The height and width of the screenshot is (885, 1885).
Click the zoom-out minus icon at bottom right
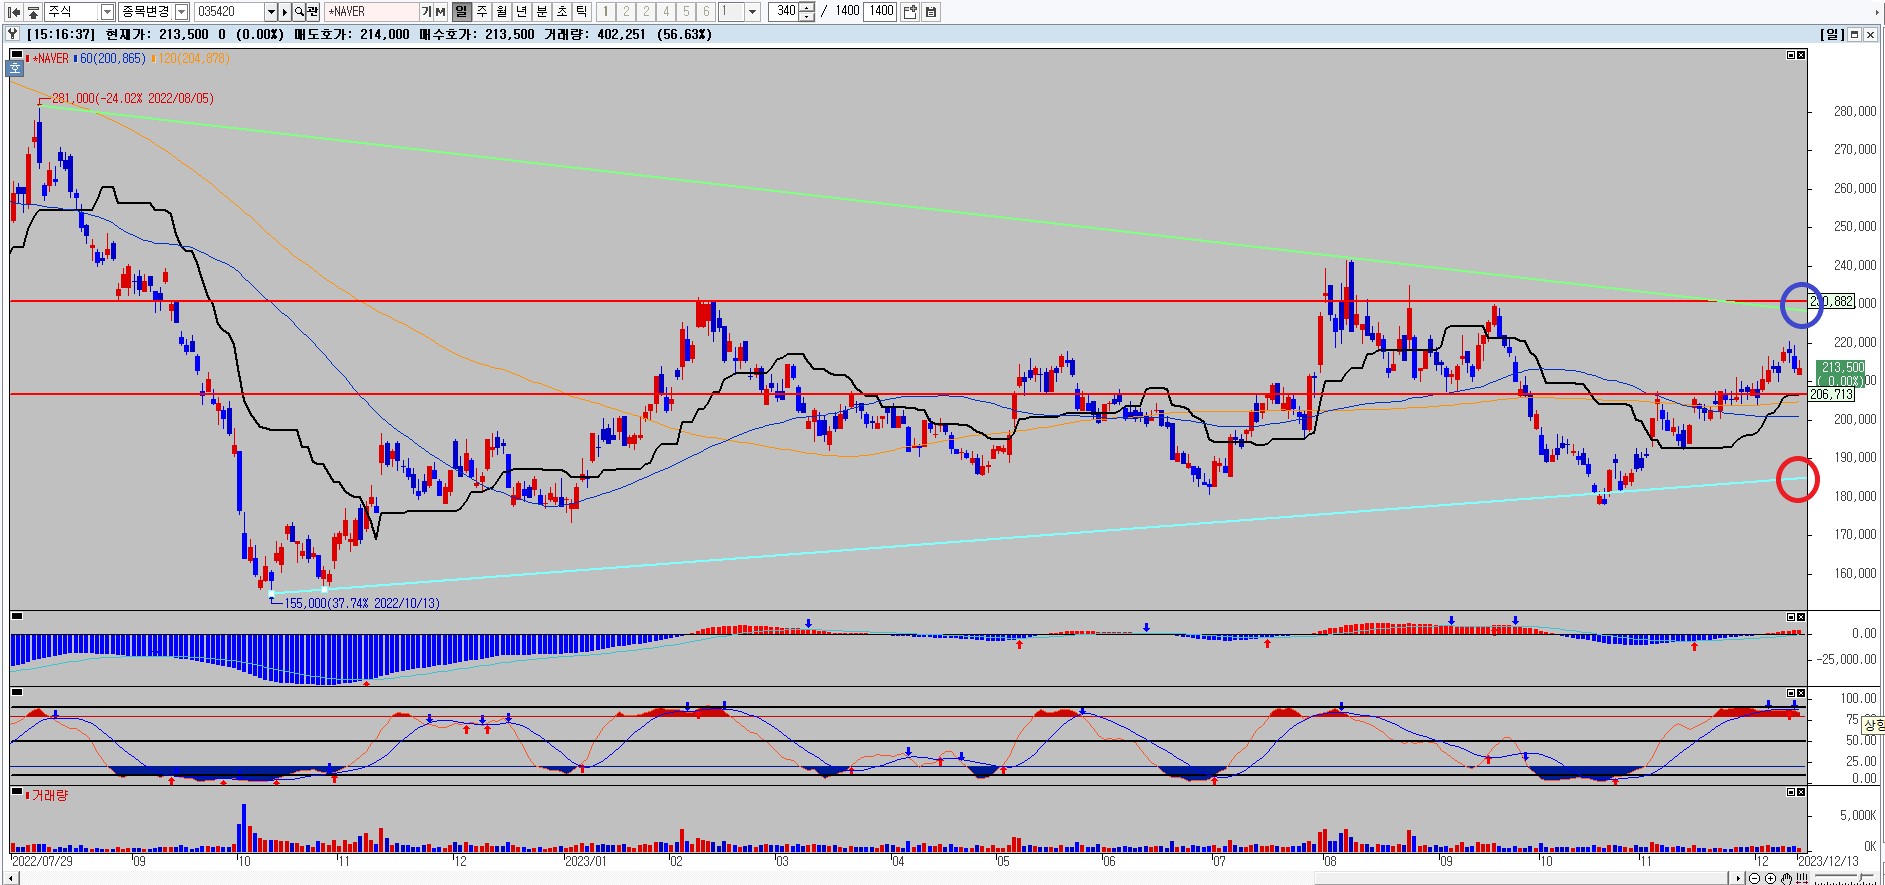coord(1754,878)
